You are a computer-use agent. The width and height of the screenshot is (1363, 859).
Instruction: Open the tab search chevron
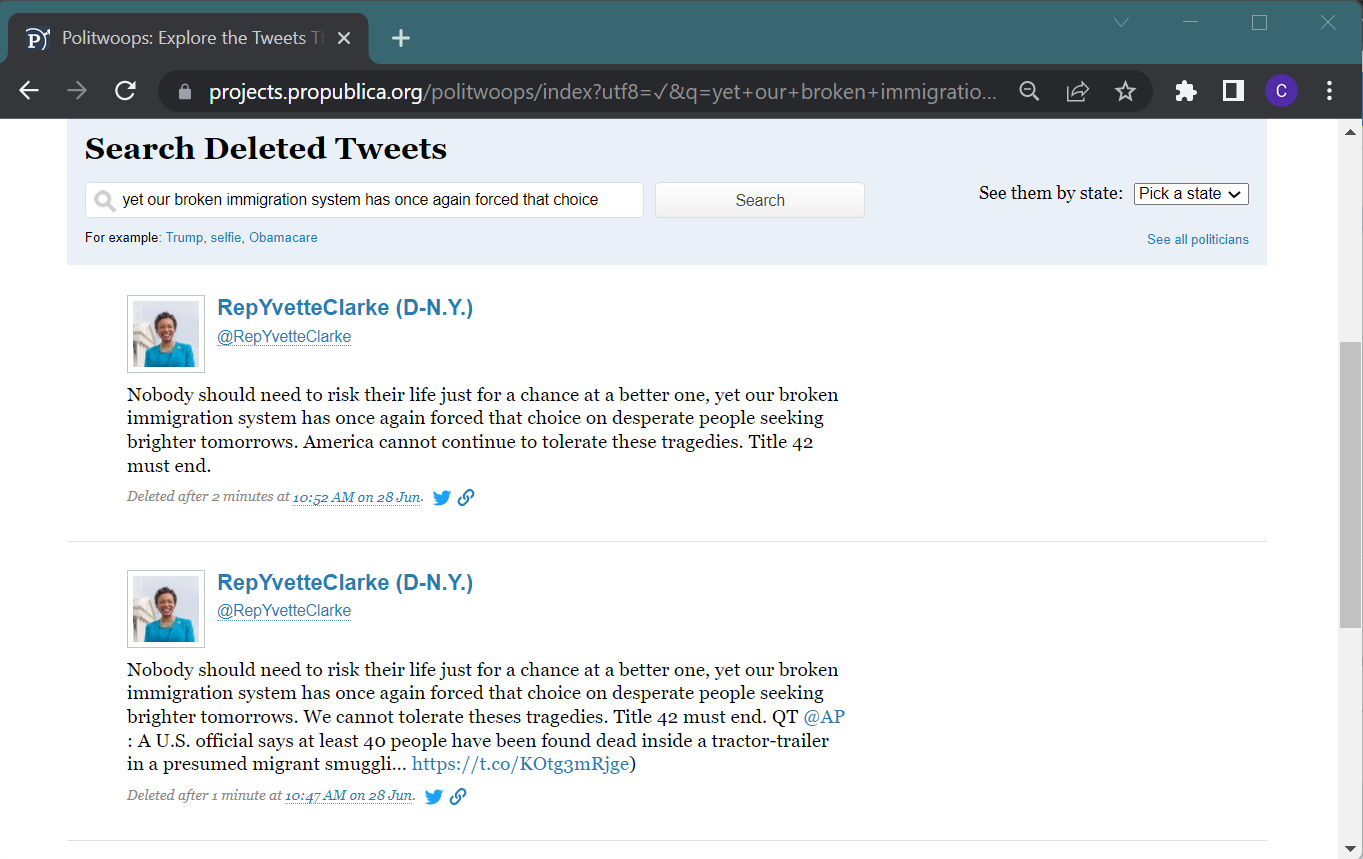pos(1122,22)
